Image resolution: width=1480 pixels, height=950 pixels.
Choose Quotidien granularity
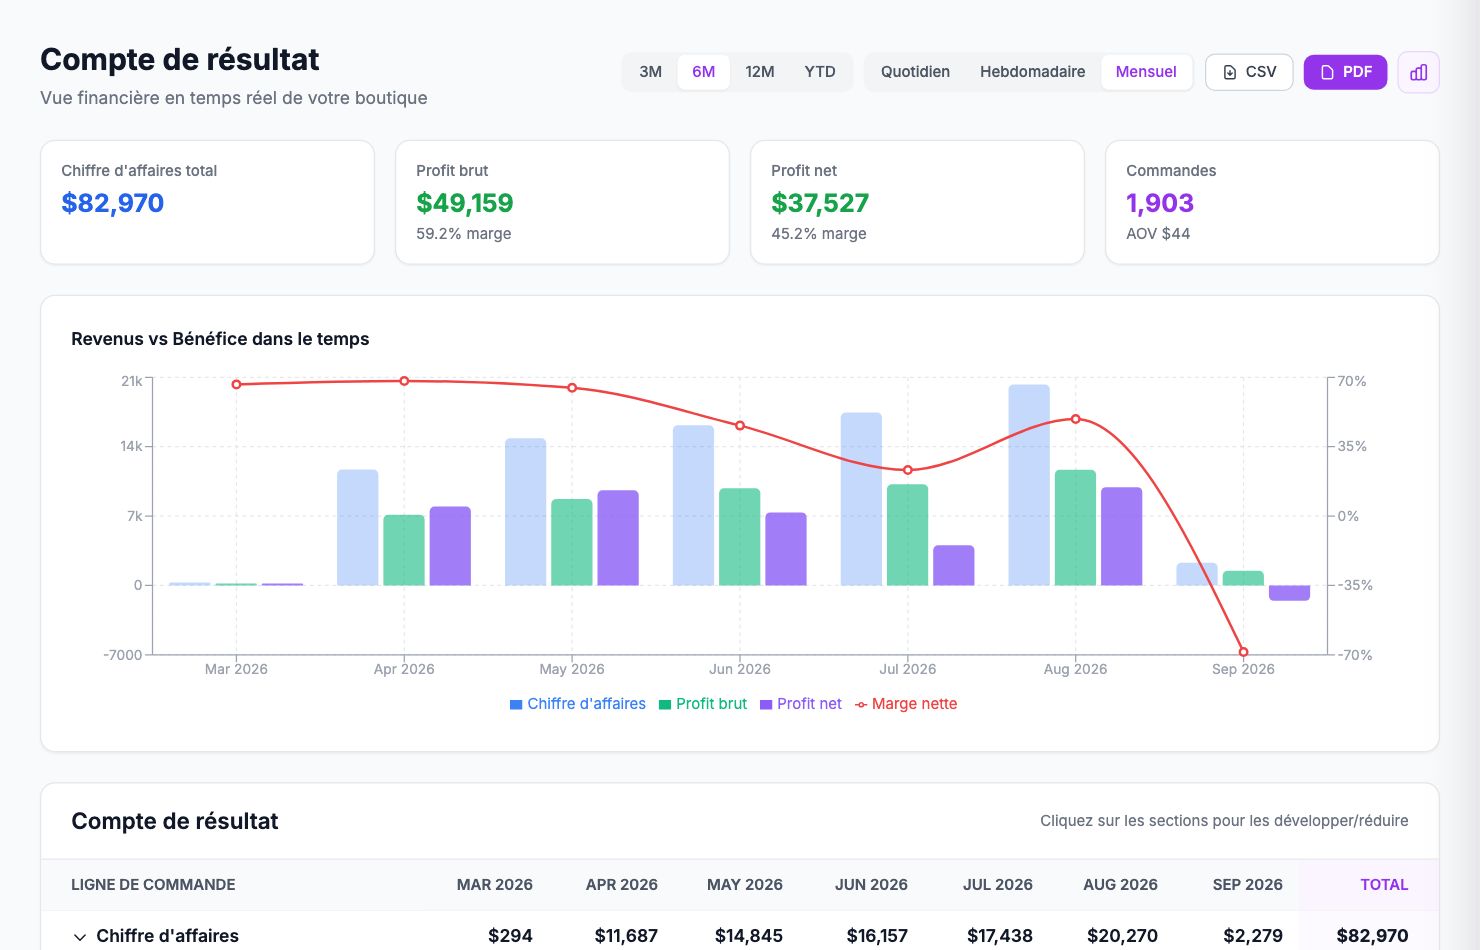915,72
